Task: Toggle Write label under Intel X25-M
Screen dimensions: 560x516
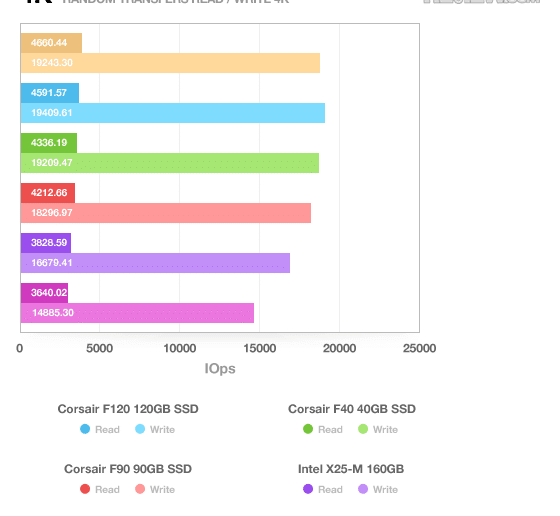Action: pos(385,490)
